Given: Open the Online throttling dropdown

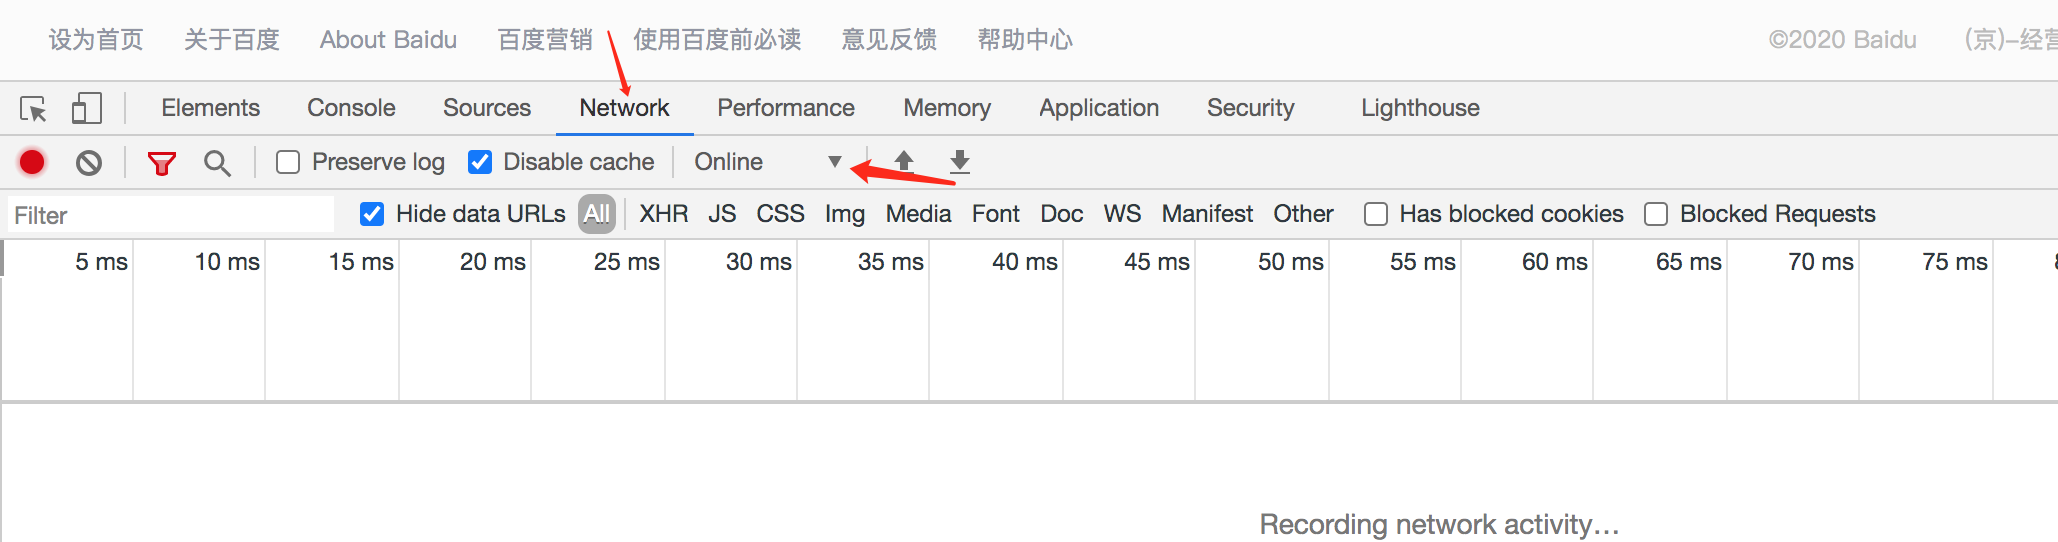Looking at the screenshot, I should click(767, 162).
